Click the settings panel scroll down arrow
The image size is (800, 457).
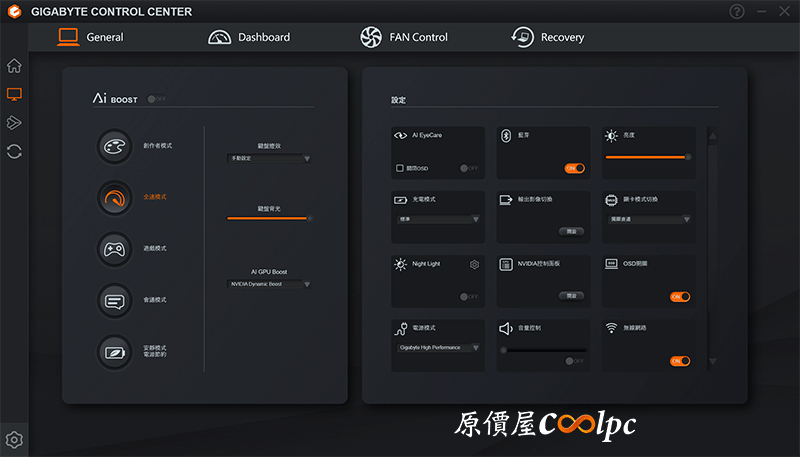tap(713, 361)
